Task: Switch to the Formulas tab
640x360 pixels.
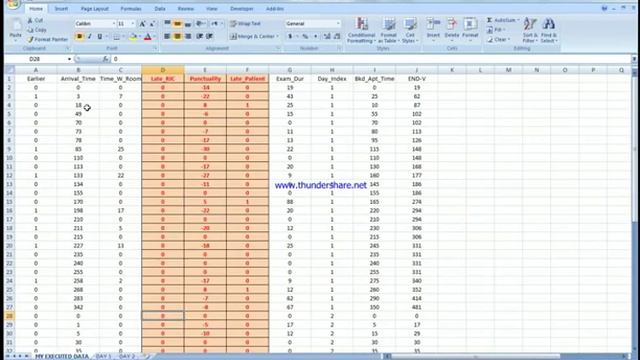Action: [x=131, y=9]
